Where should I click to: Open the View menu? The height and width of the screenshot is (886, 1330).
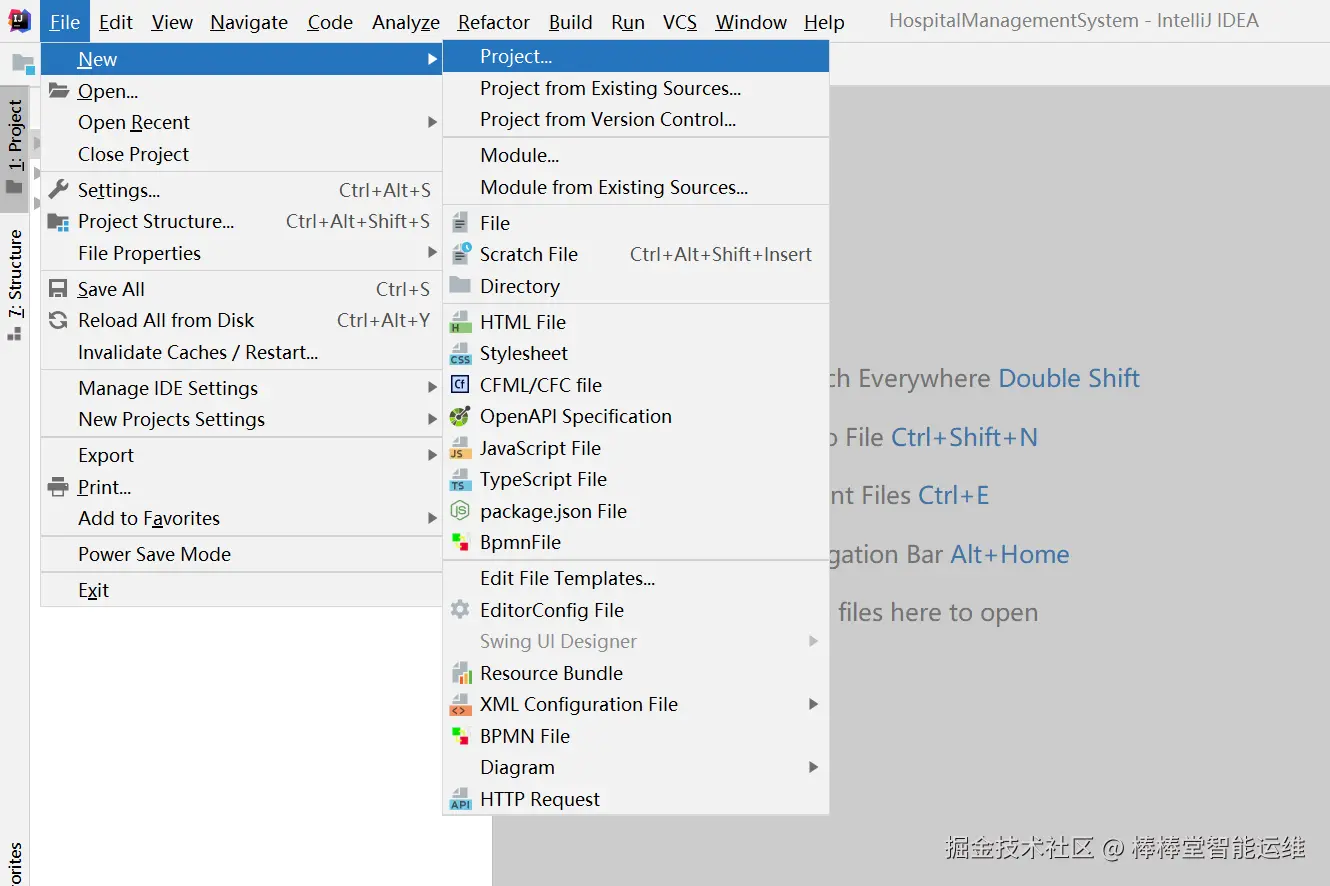coord(172,22)
